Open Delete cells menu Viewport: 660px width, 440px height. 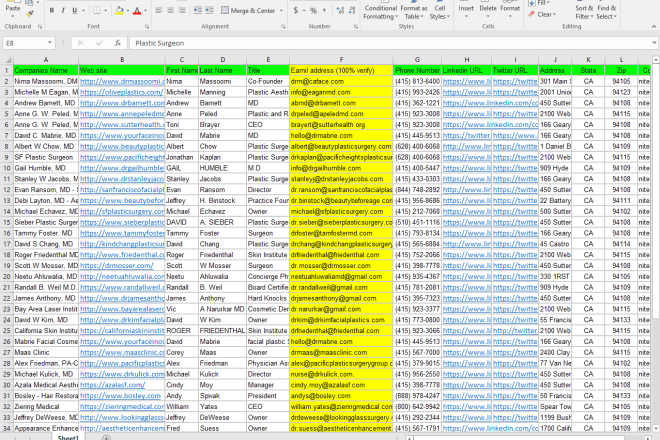click(x=488, y=10)
